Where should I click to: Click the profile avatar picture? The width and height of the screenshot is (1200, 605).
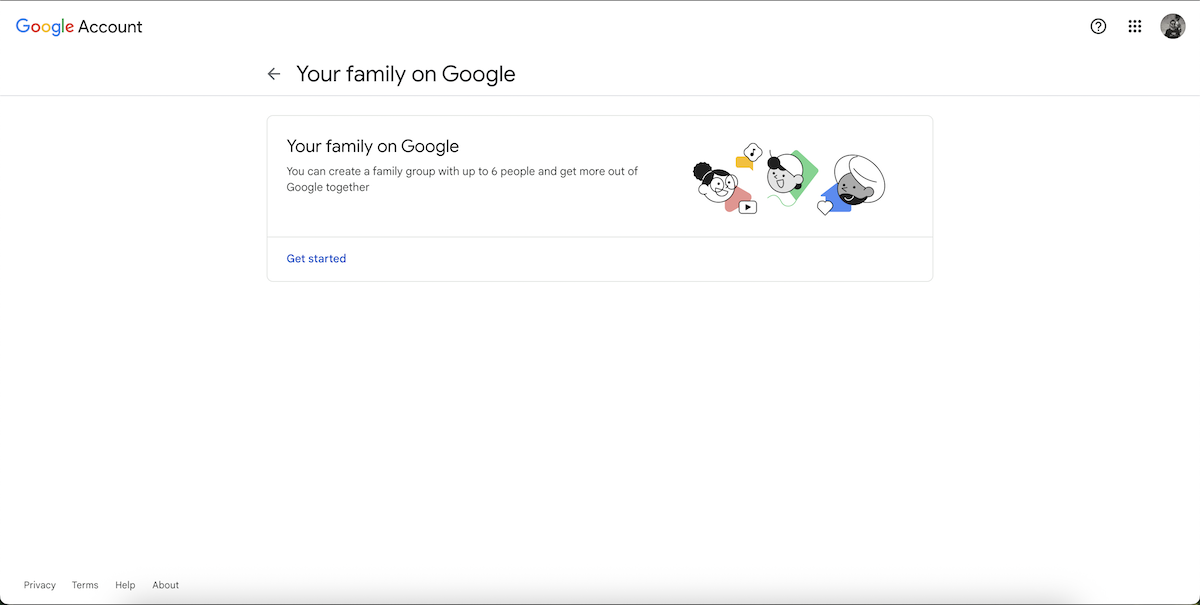point(1172,27)
